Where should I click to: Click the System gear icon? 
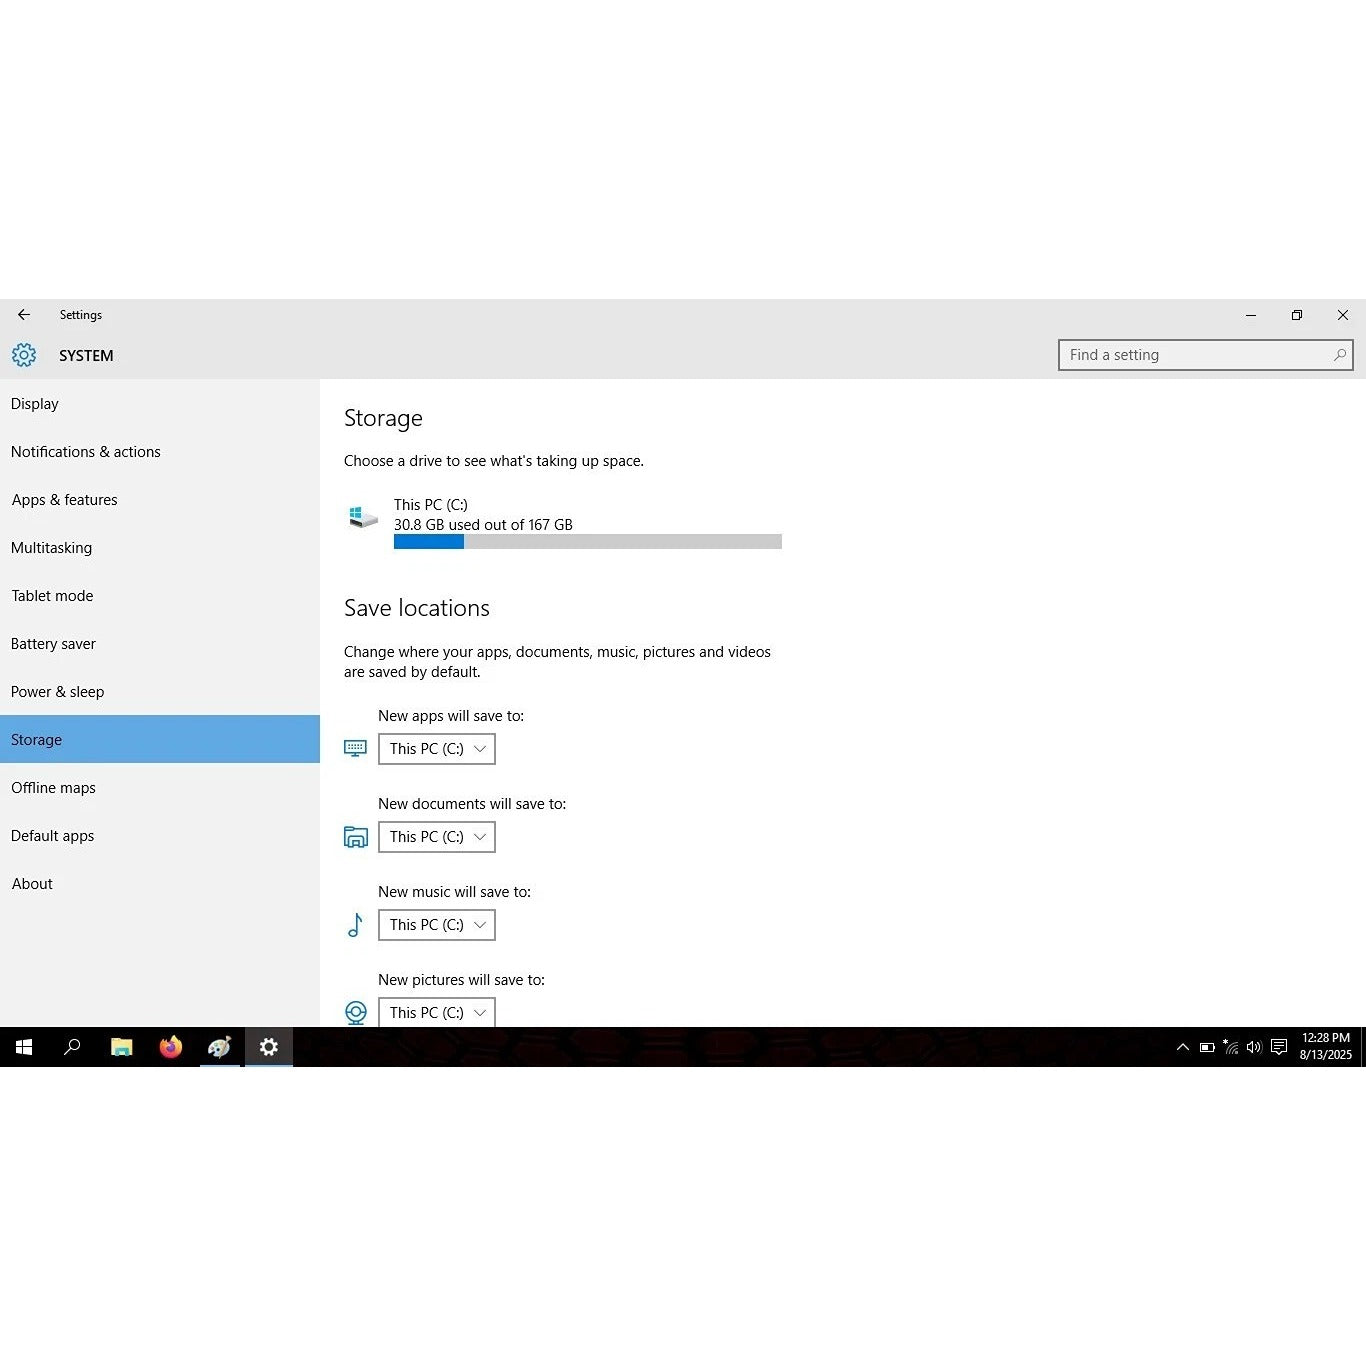click(x=24, y=355)
